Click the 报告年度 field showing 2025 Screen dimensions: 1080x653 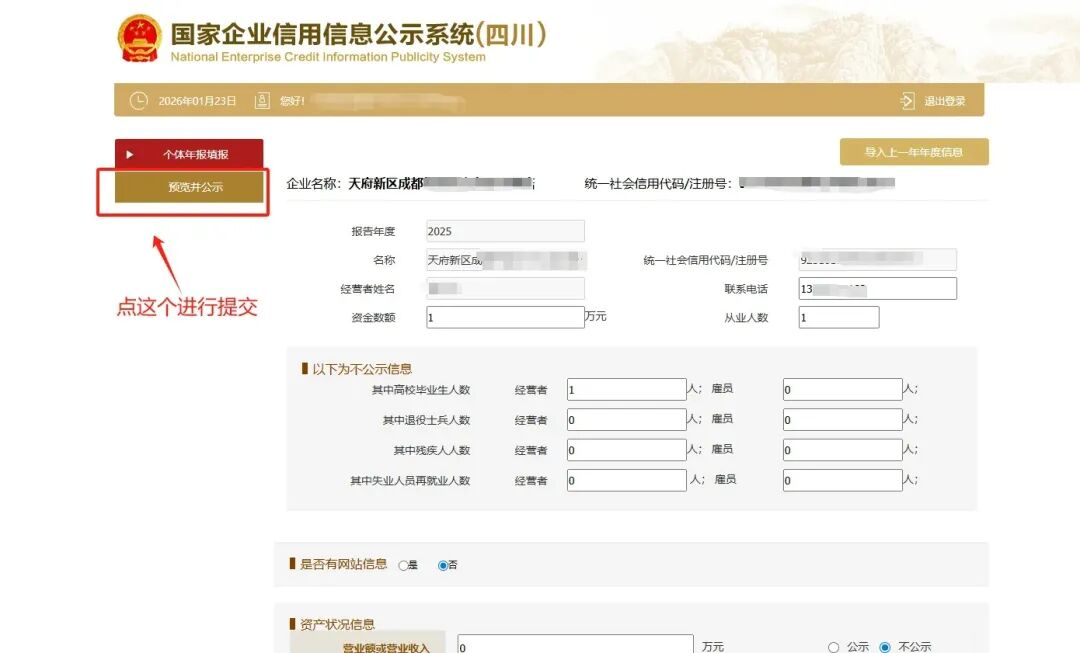505,230
